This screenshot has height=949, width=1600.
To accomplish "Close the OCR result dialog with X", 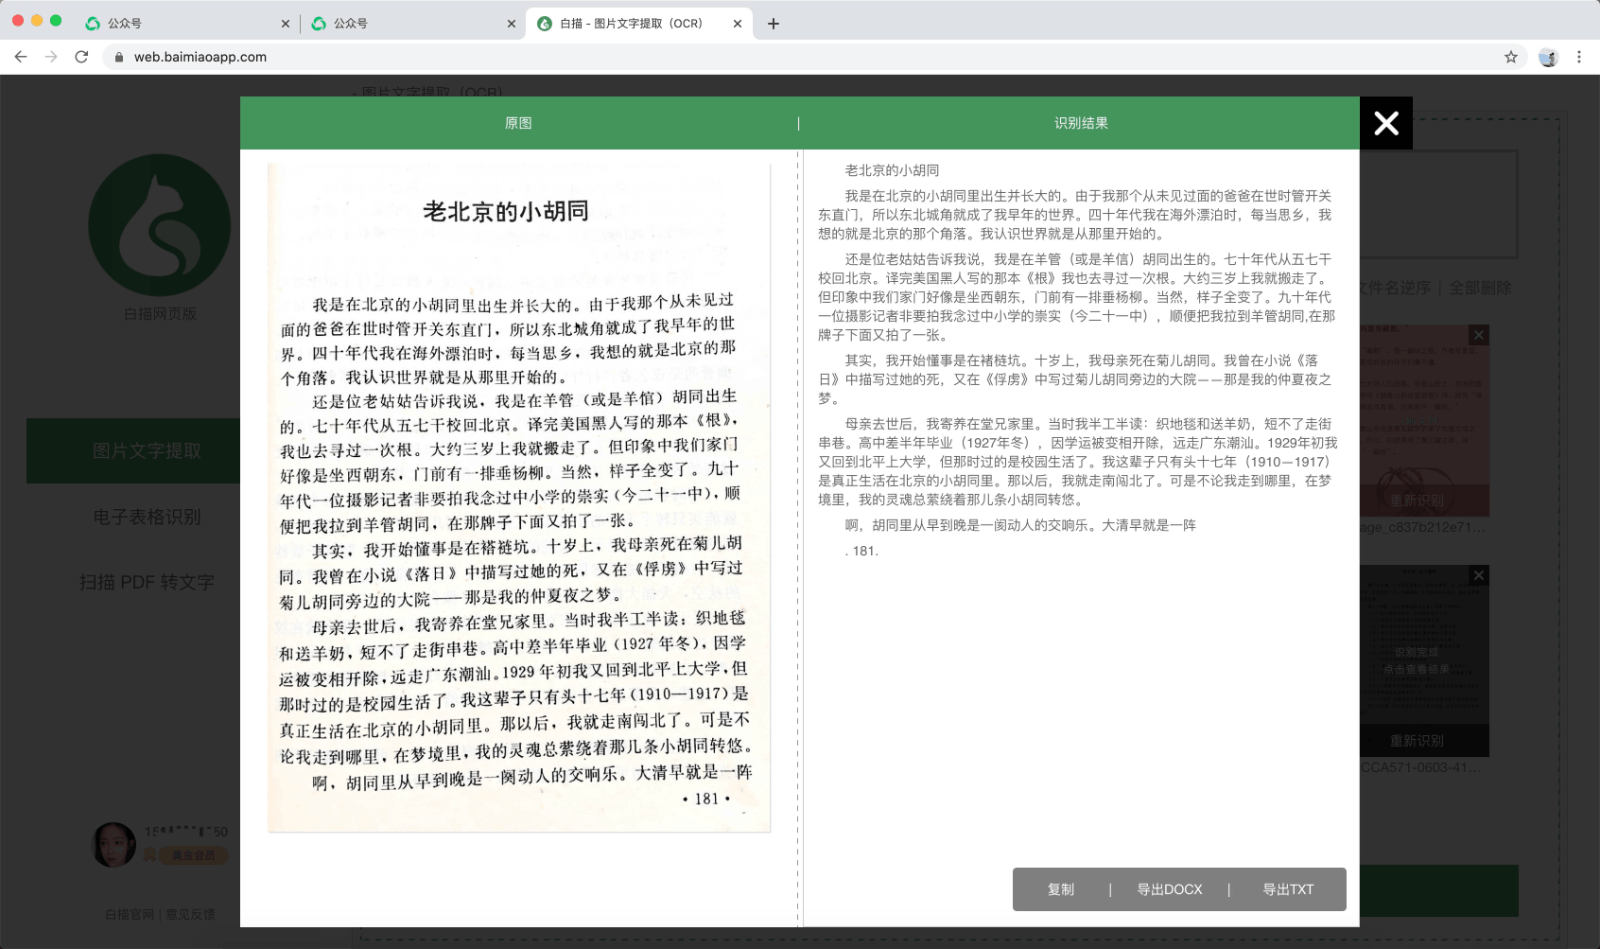I will pos(1386,123).
